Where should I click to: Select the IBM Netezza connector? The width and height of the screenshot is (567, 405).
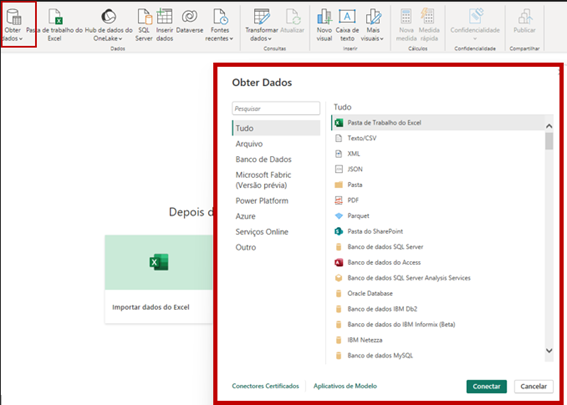tap(438, 340)
